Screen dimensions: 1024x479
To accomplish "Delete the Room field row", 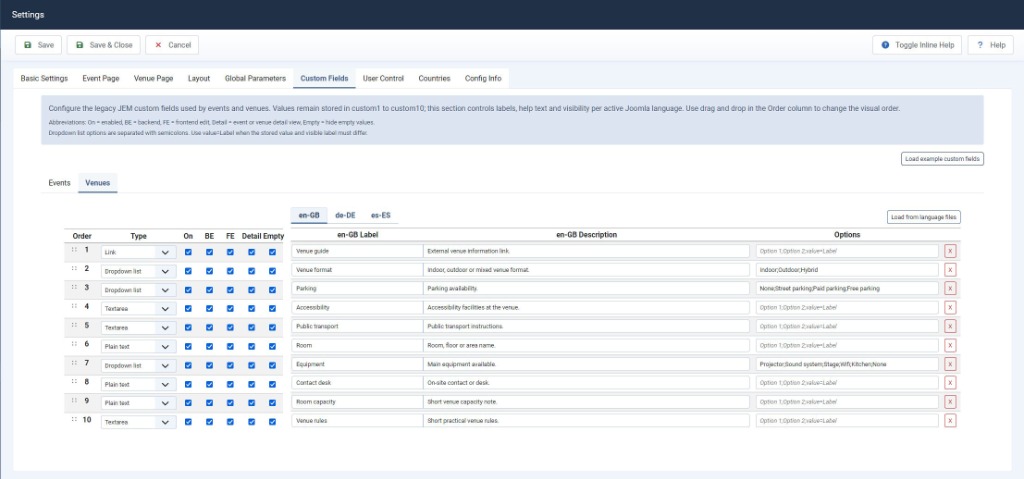I will click(x=950, y=345).
